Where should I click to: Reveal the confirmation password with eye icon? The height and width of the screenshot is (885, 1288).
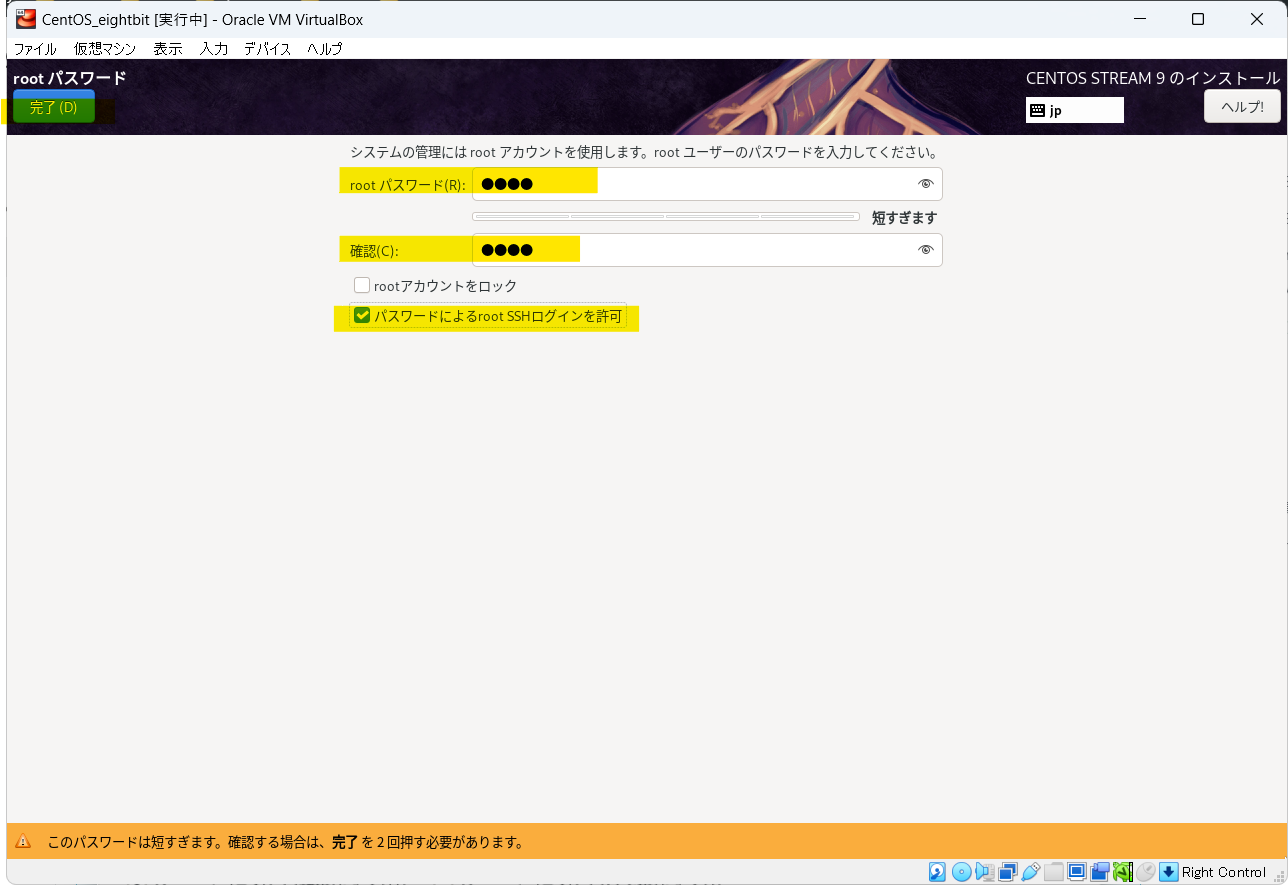coord(926,249)
